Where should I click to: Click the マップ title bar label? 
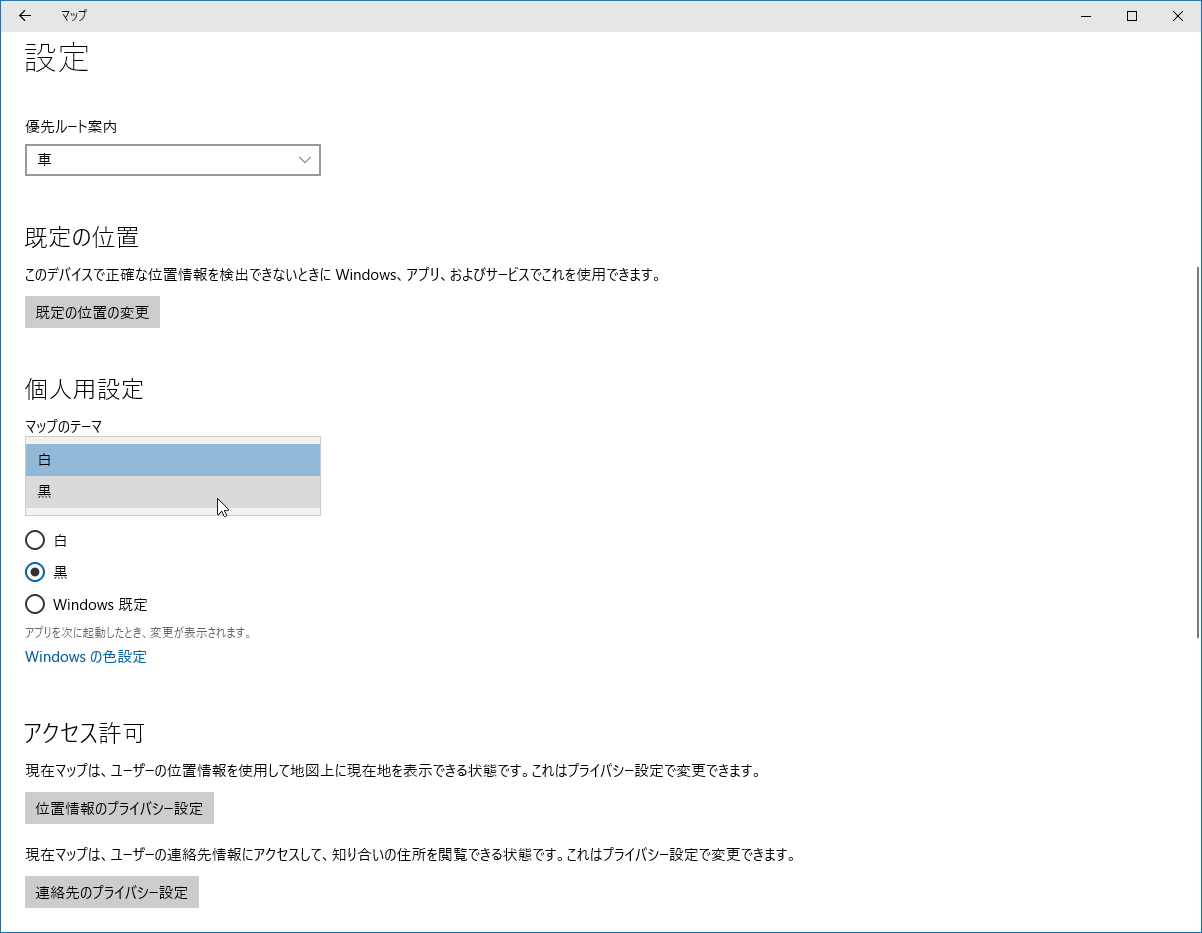[x=75, y=16]
